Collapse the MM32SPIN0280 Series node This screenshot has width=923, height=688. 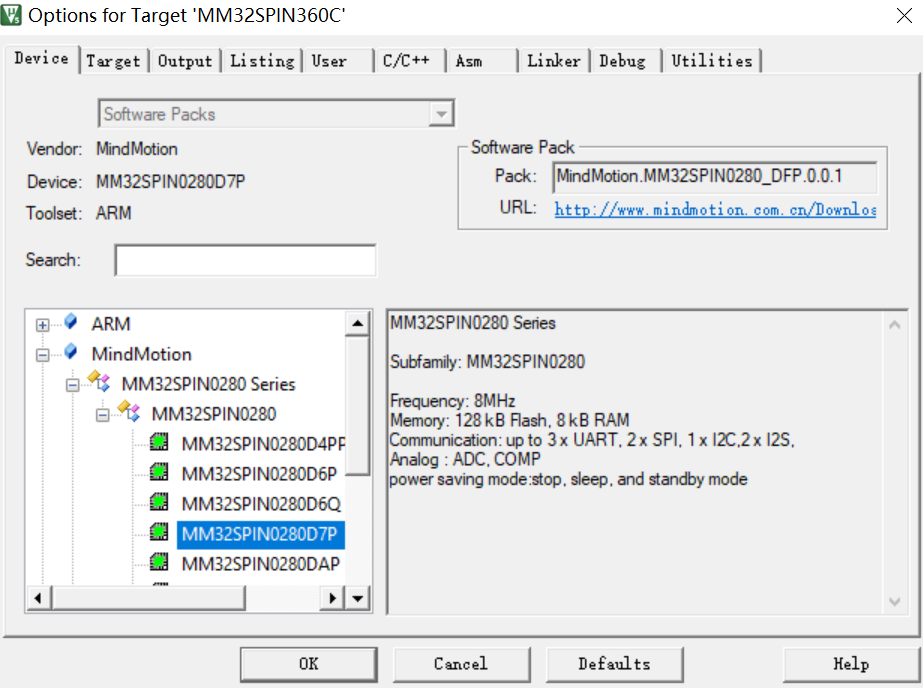[72, 385]
